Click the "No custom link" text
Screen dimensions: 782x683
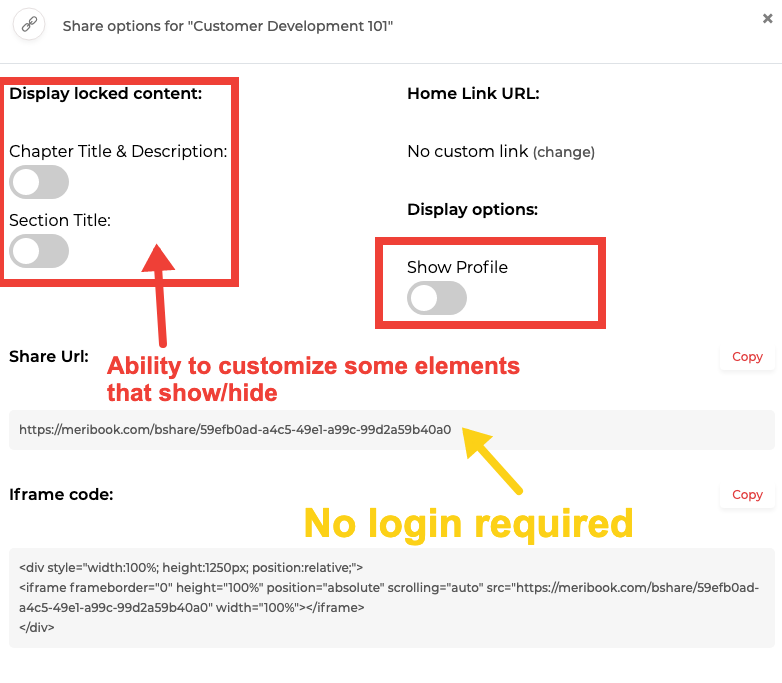pyautogui.click(x=467, y=151)
